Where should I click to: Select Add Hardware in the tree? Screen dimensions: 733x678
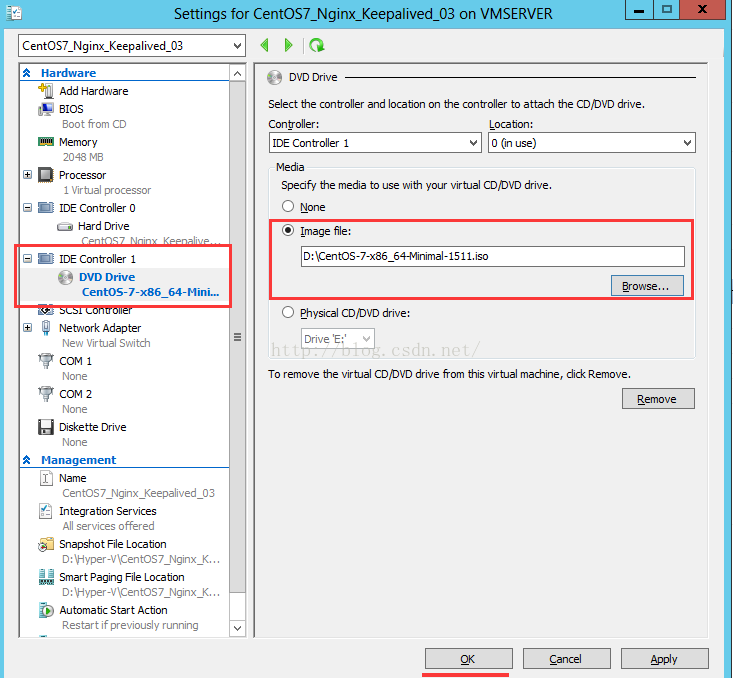[x=93, y=91]
